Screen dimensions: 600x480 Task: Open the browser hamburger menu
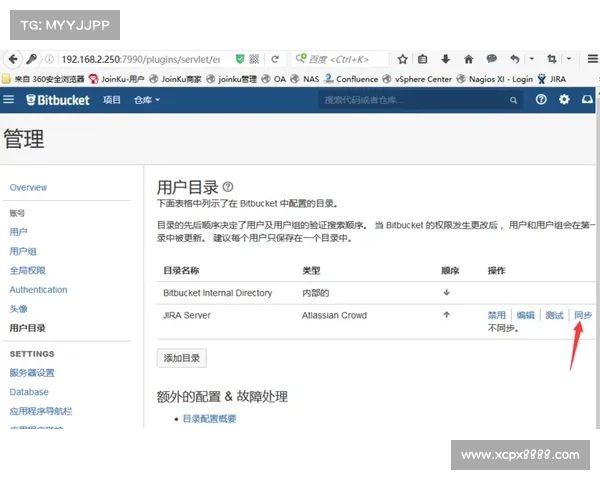tap(593, 59)
